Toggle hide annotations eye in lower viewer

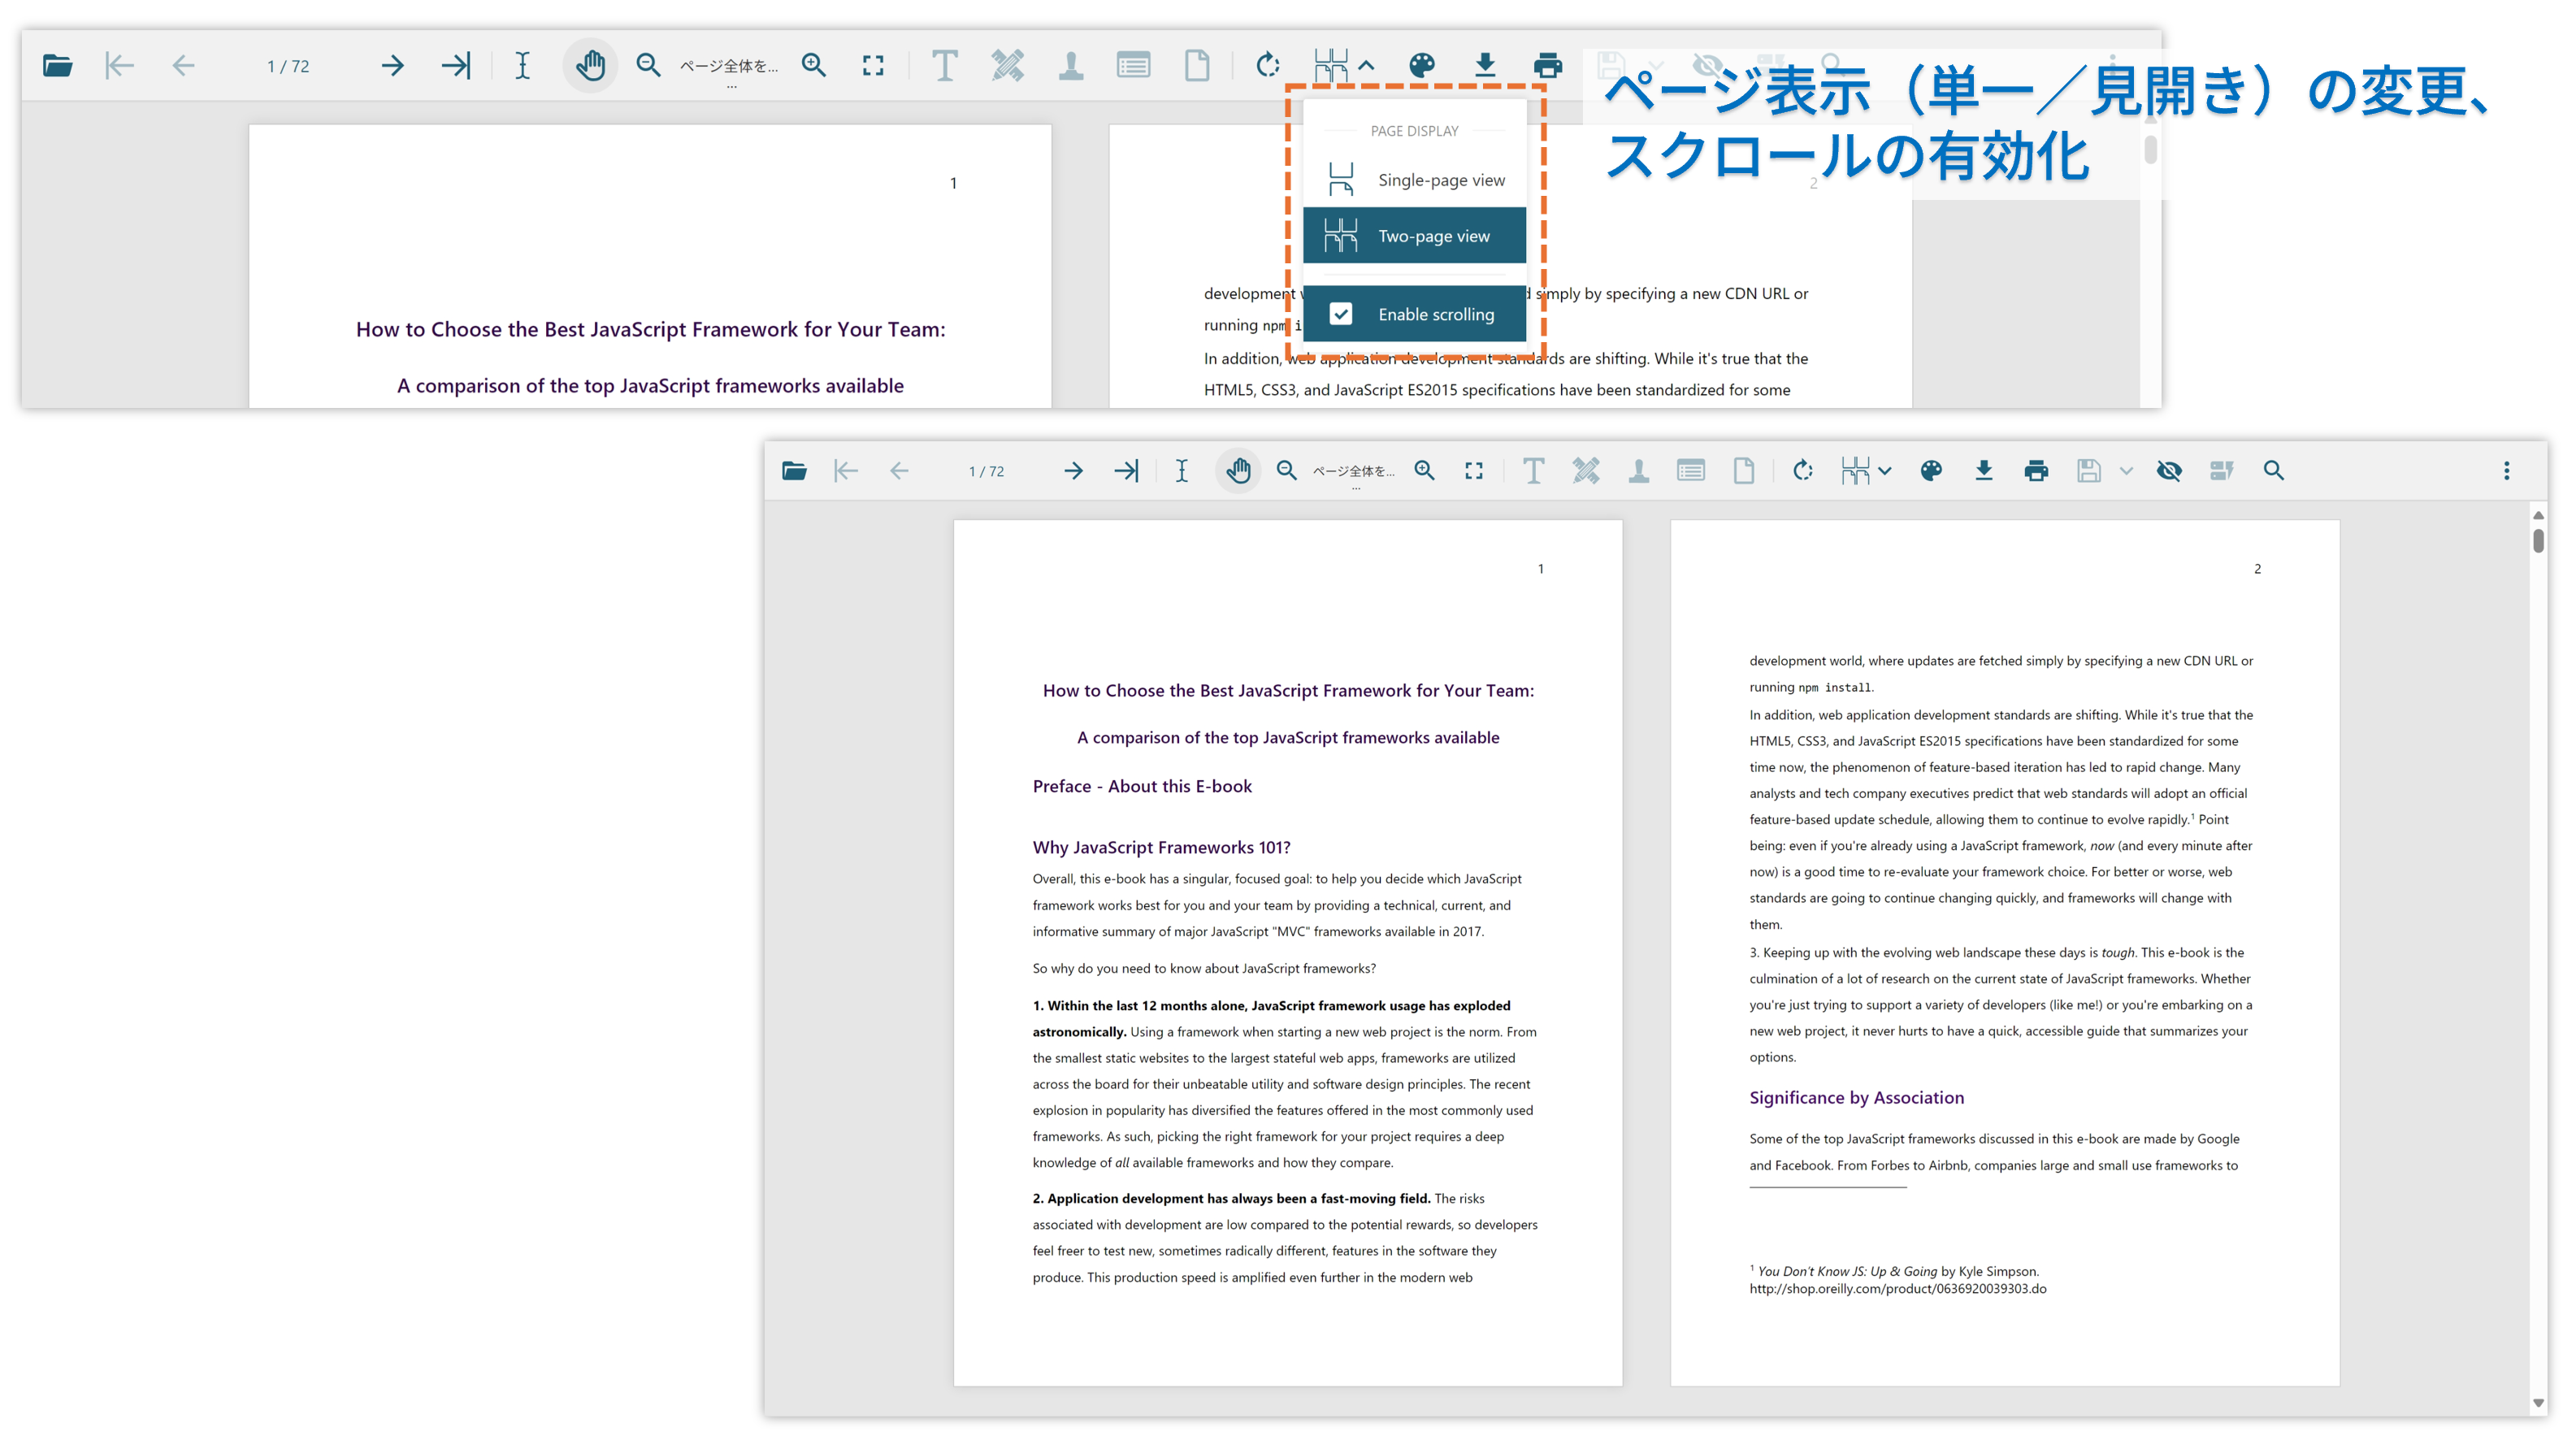pyautogui.click(x=2169, y=471)
